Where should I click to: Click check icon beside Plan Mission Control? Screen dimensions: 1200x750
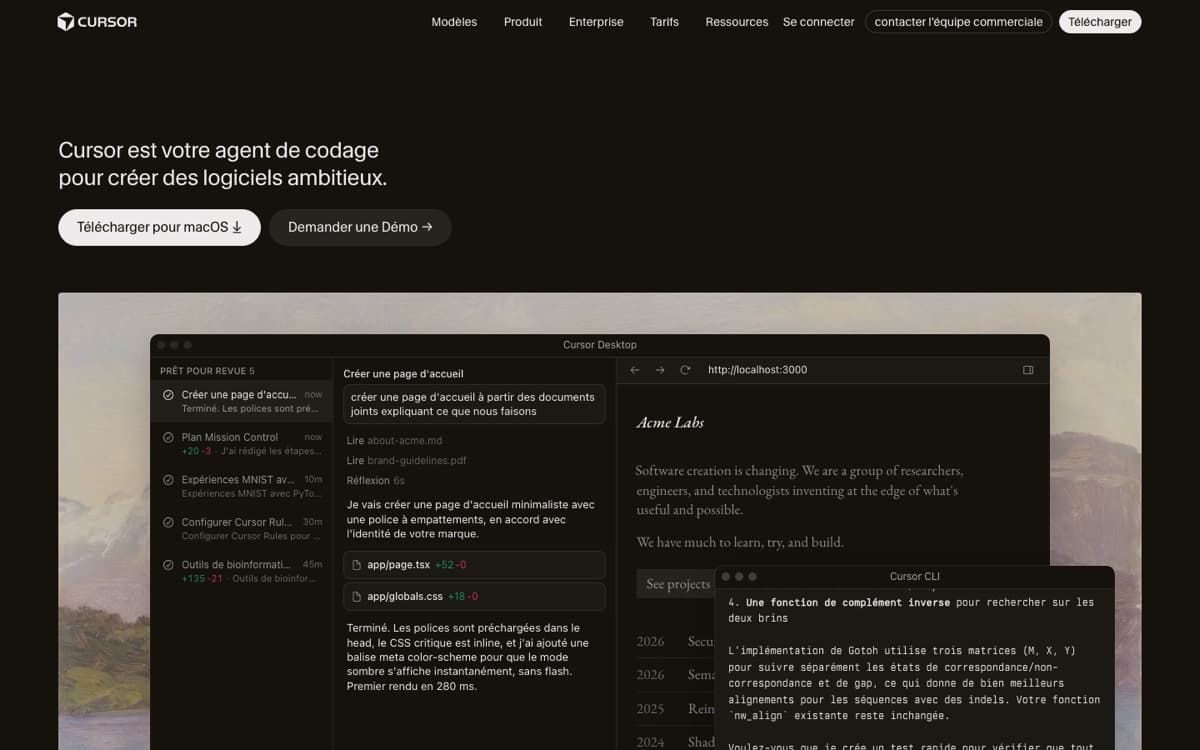pyautogui.click(x=168, y=437)
